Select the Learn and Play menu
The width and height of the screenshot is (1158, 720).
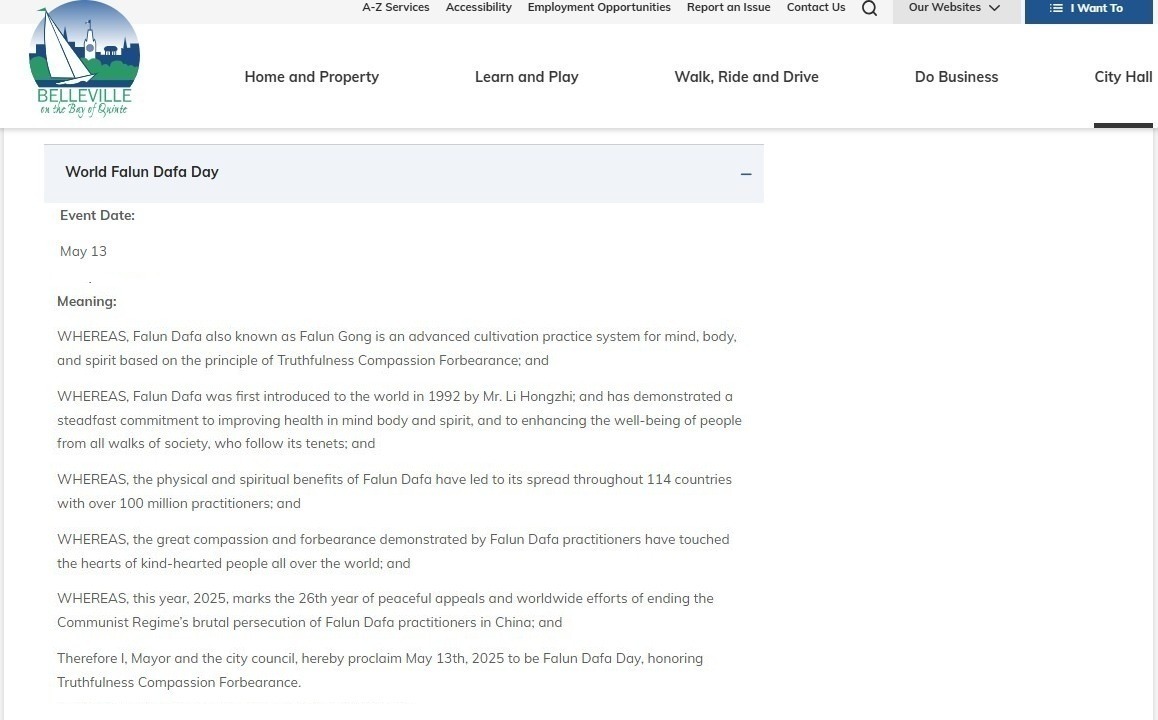tap(526, 77)
